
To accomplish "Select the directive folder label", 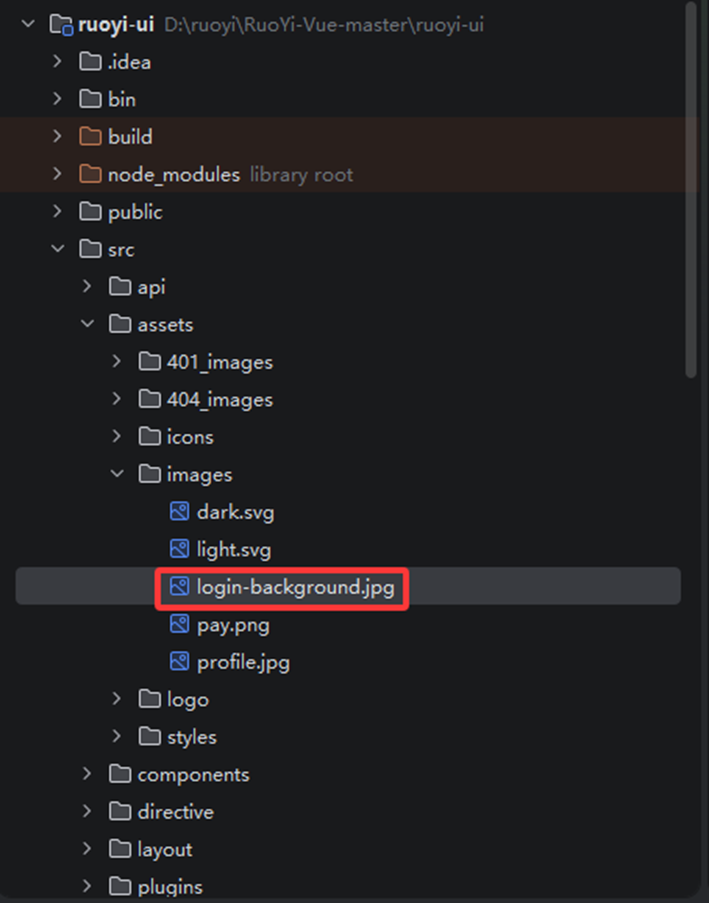I will pyautogui.click(x=176, y=812).
